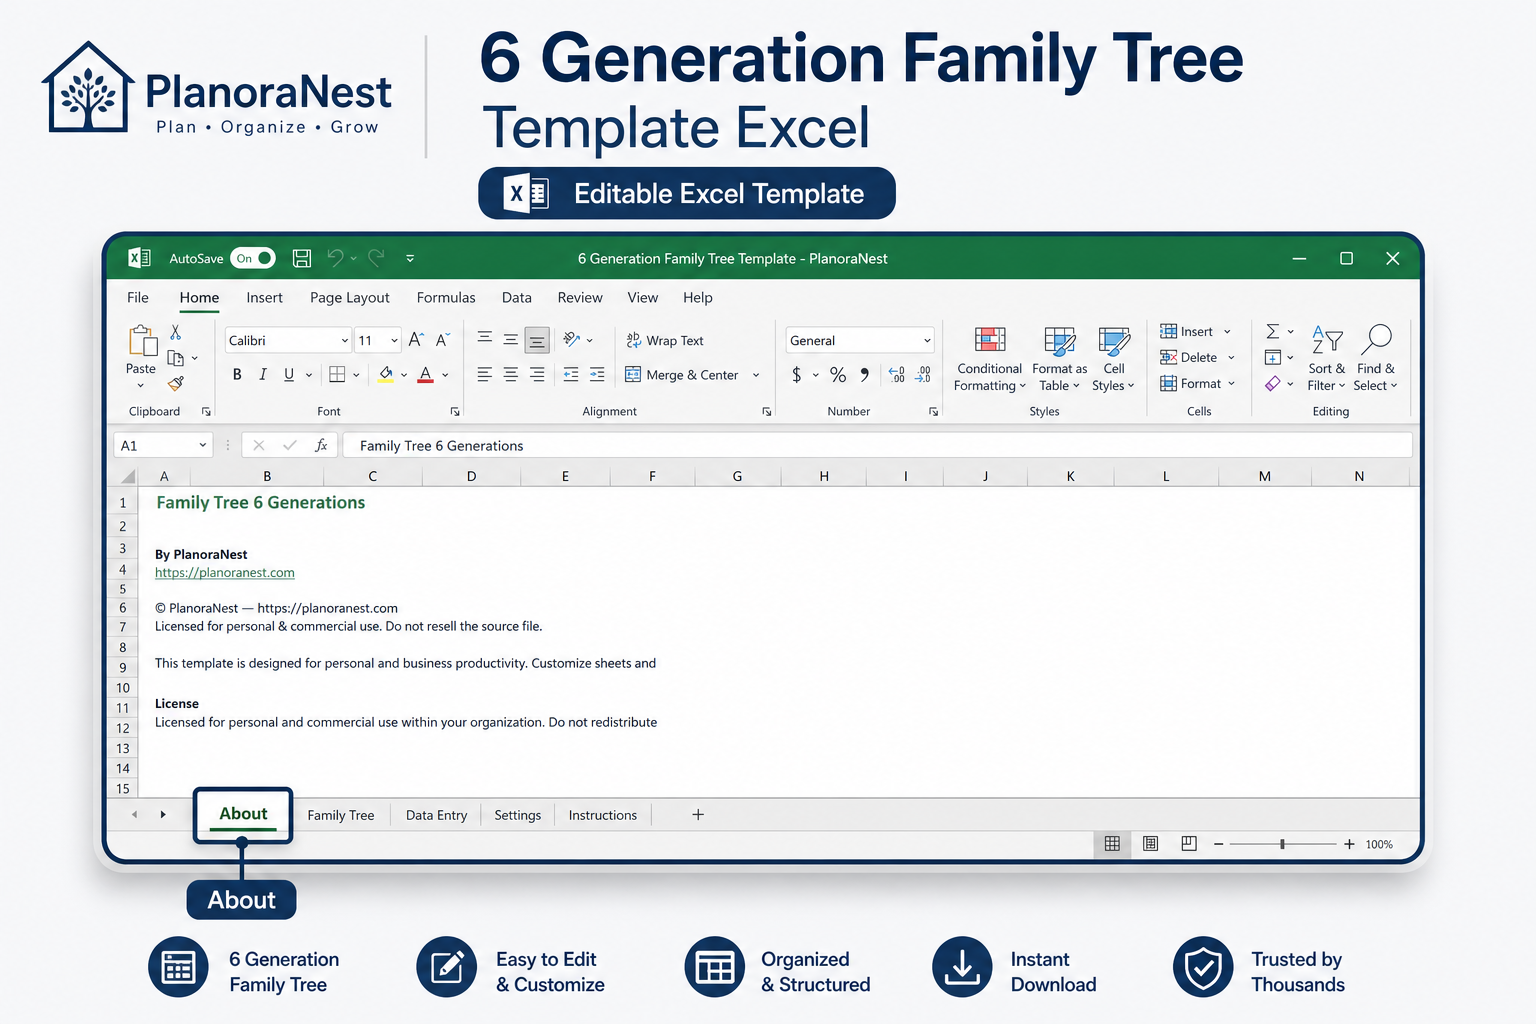Adjust the zoom slider handle

click(1282, 844)
